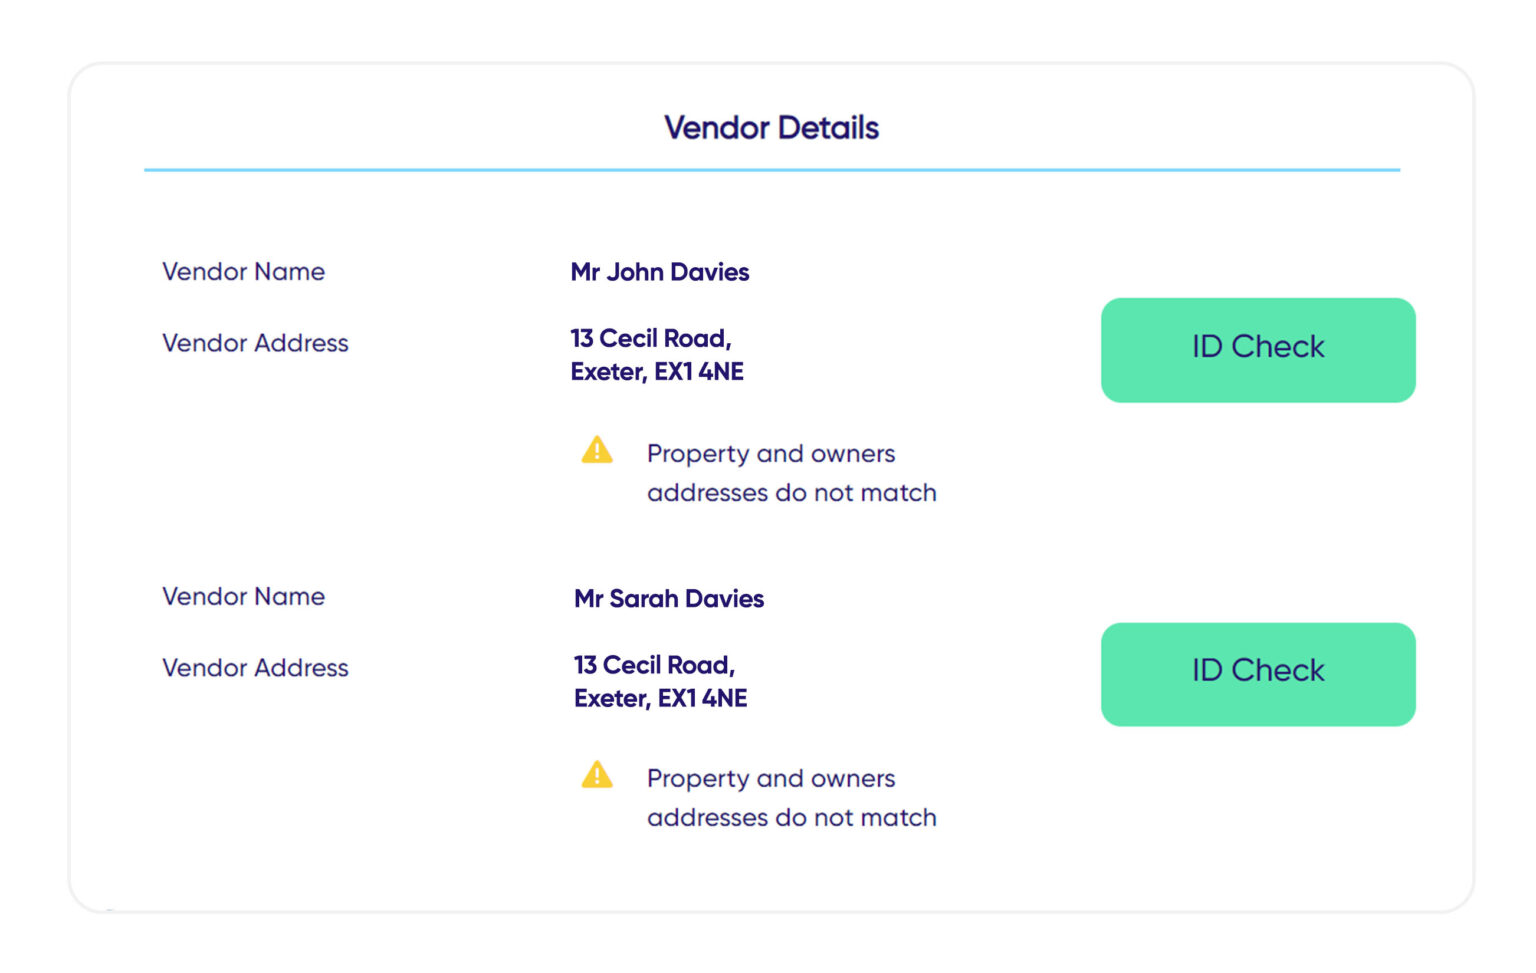1536x973 pixels.
Task: Click the addresses do not match message for Sarah Davies
Action: coord(791,797)
